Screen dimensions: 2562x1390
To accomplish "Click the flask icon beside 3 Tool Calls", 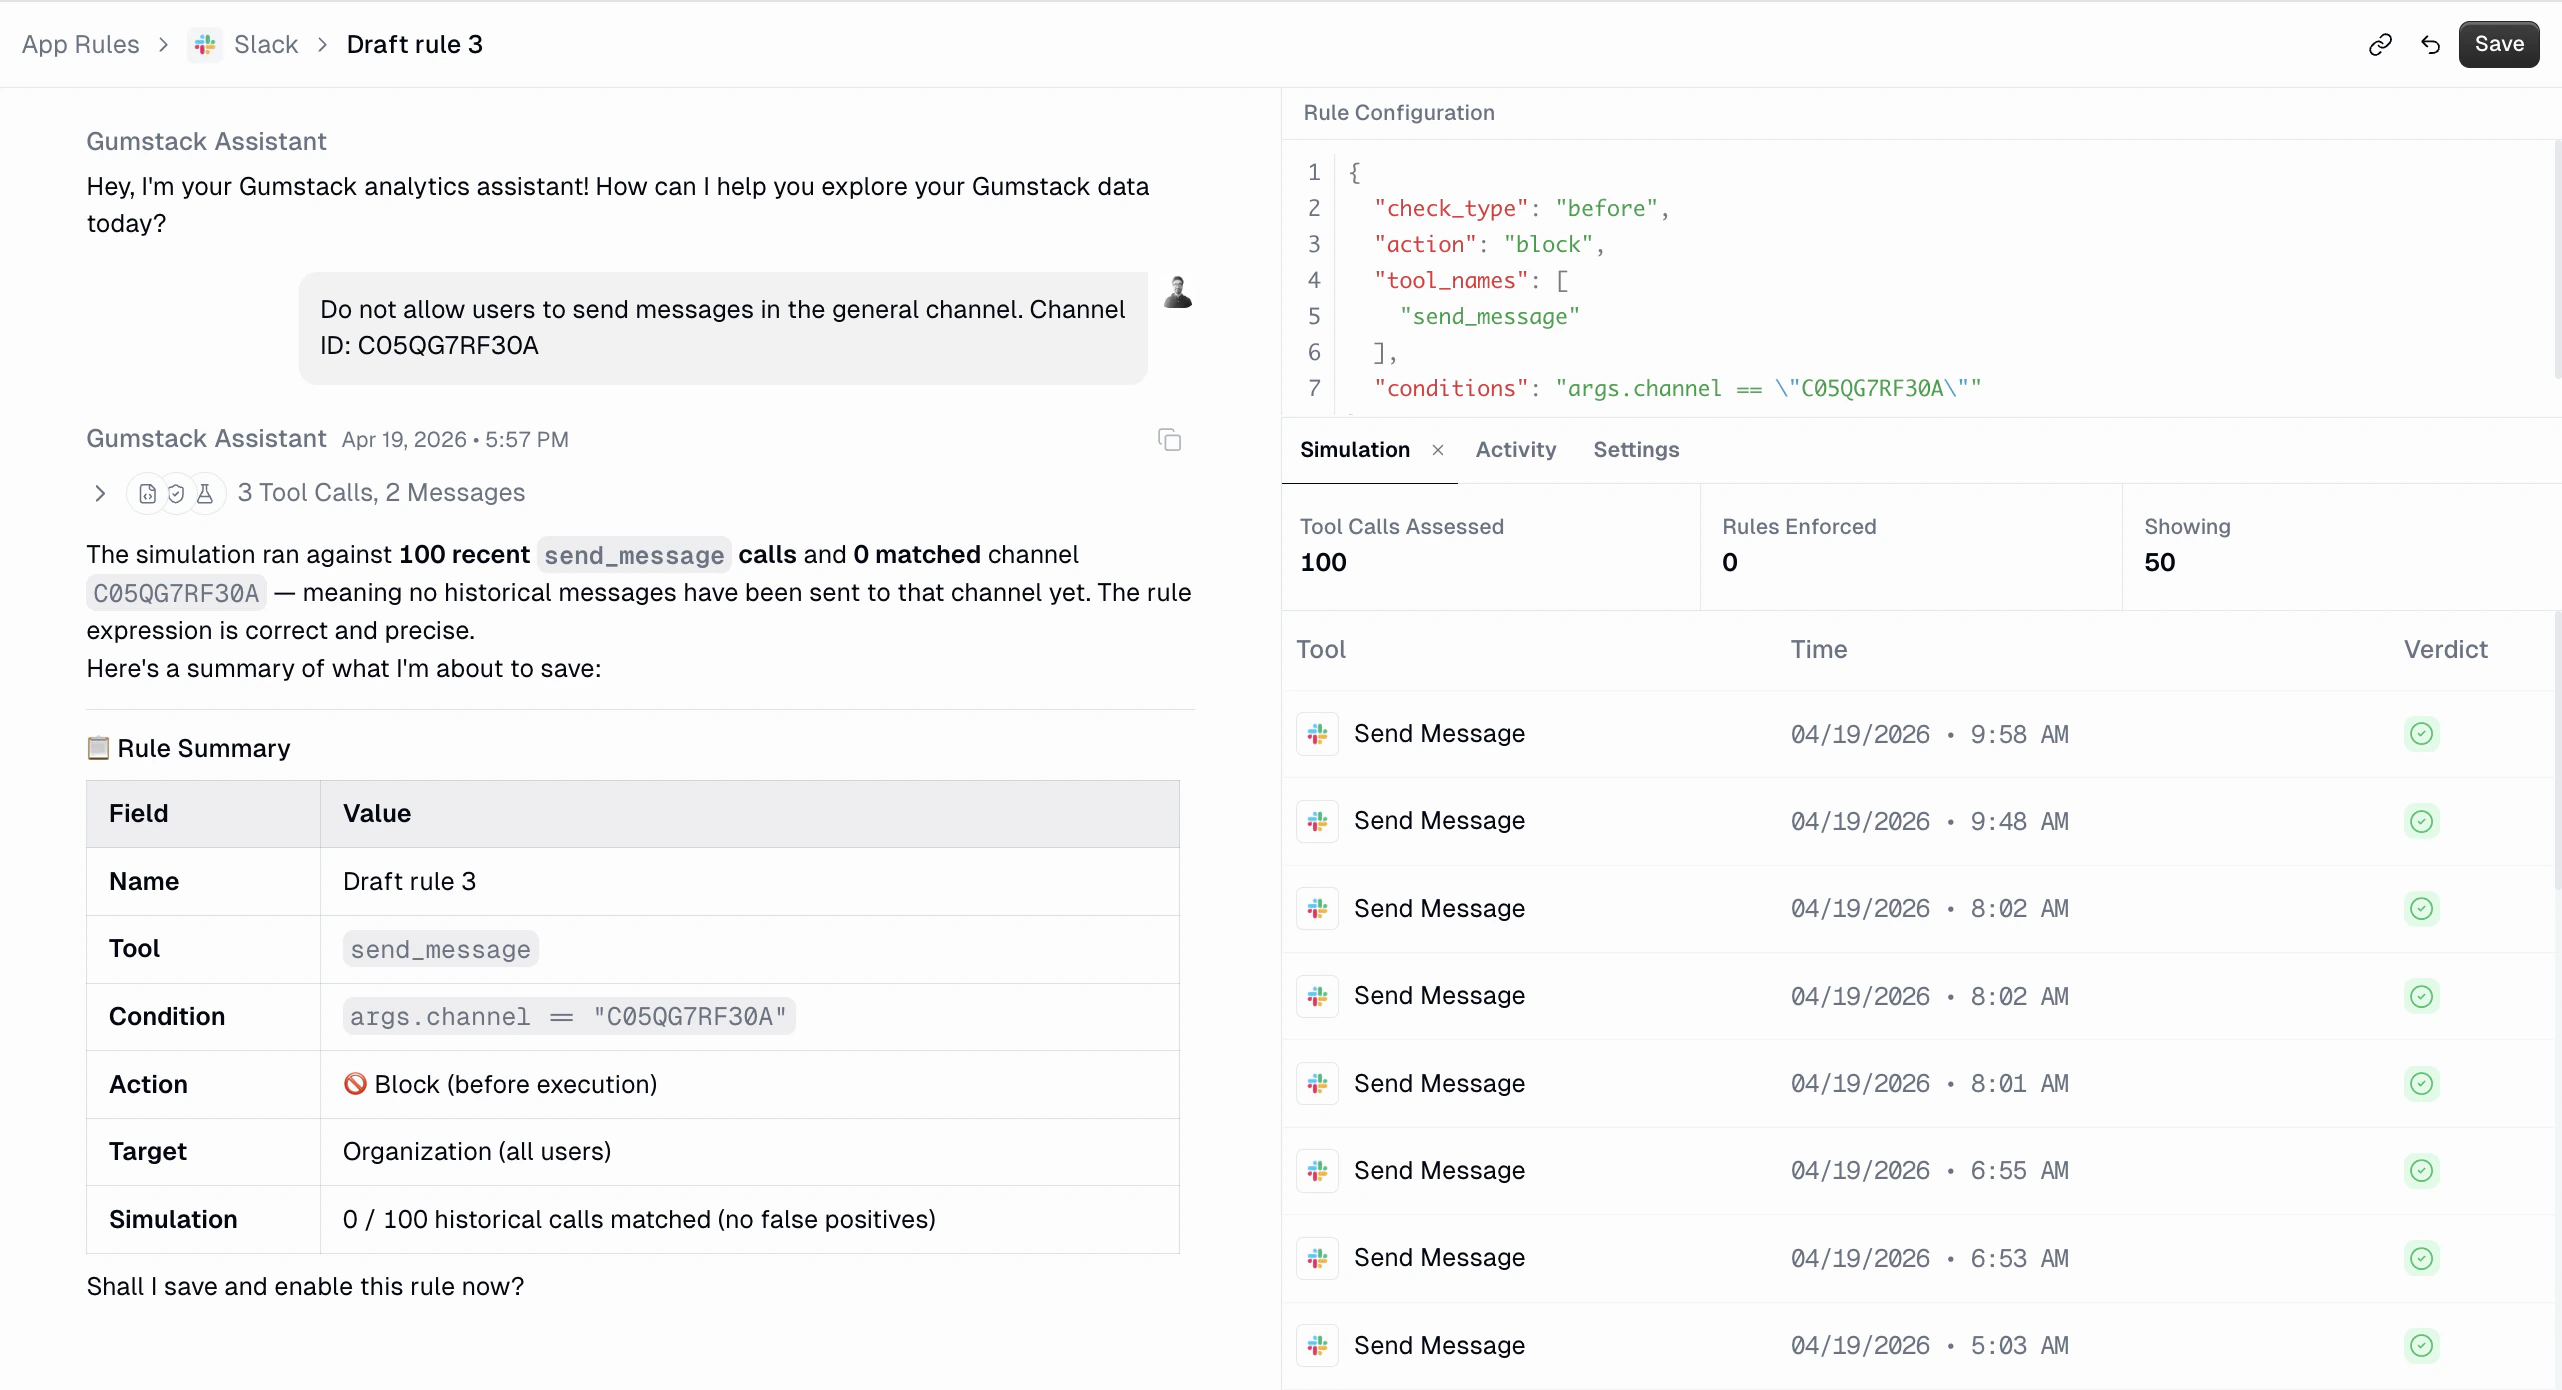I will 205,493.
